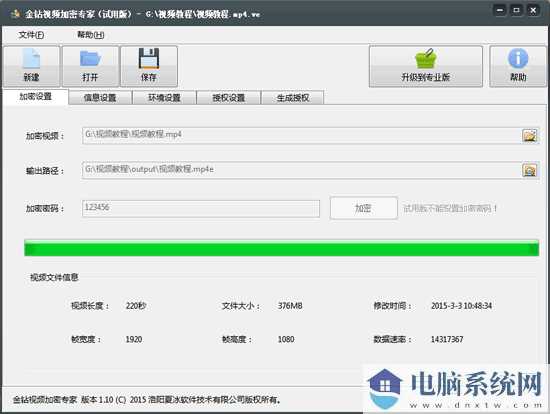Click the 帧宽度 value 1920
550x414 pixels.
pos(134,339)
